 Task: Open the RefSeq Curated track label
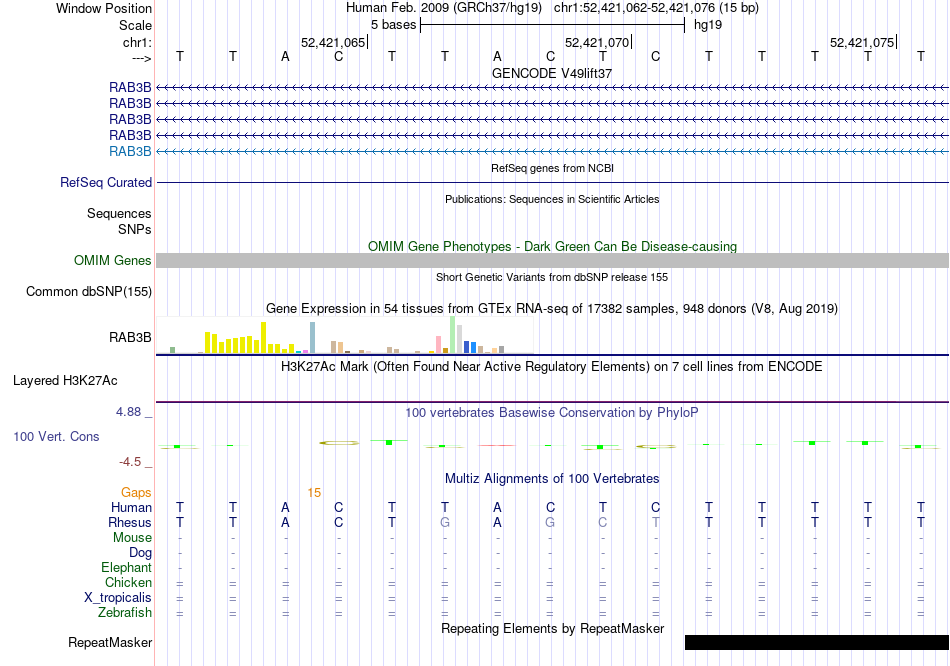(x=106, y=182)
